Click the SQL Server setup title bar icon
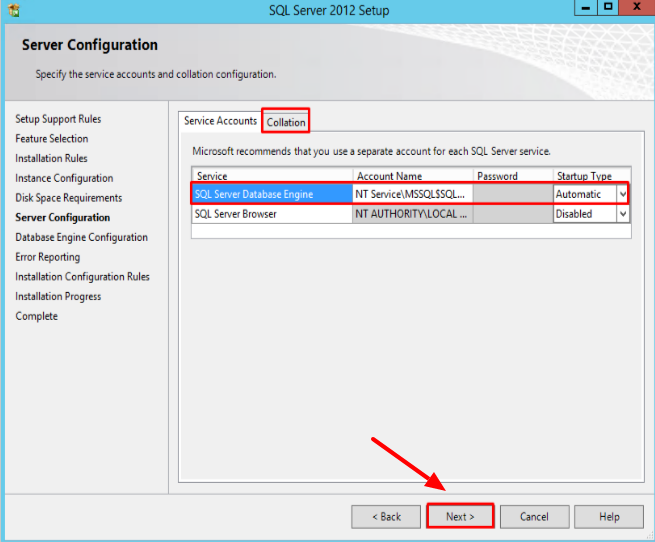 (14, 10)
